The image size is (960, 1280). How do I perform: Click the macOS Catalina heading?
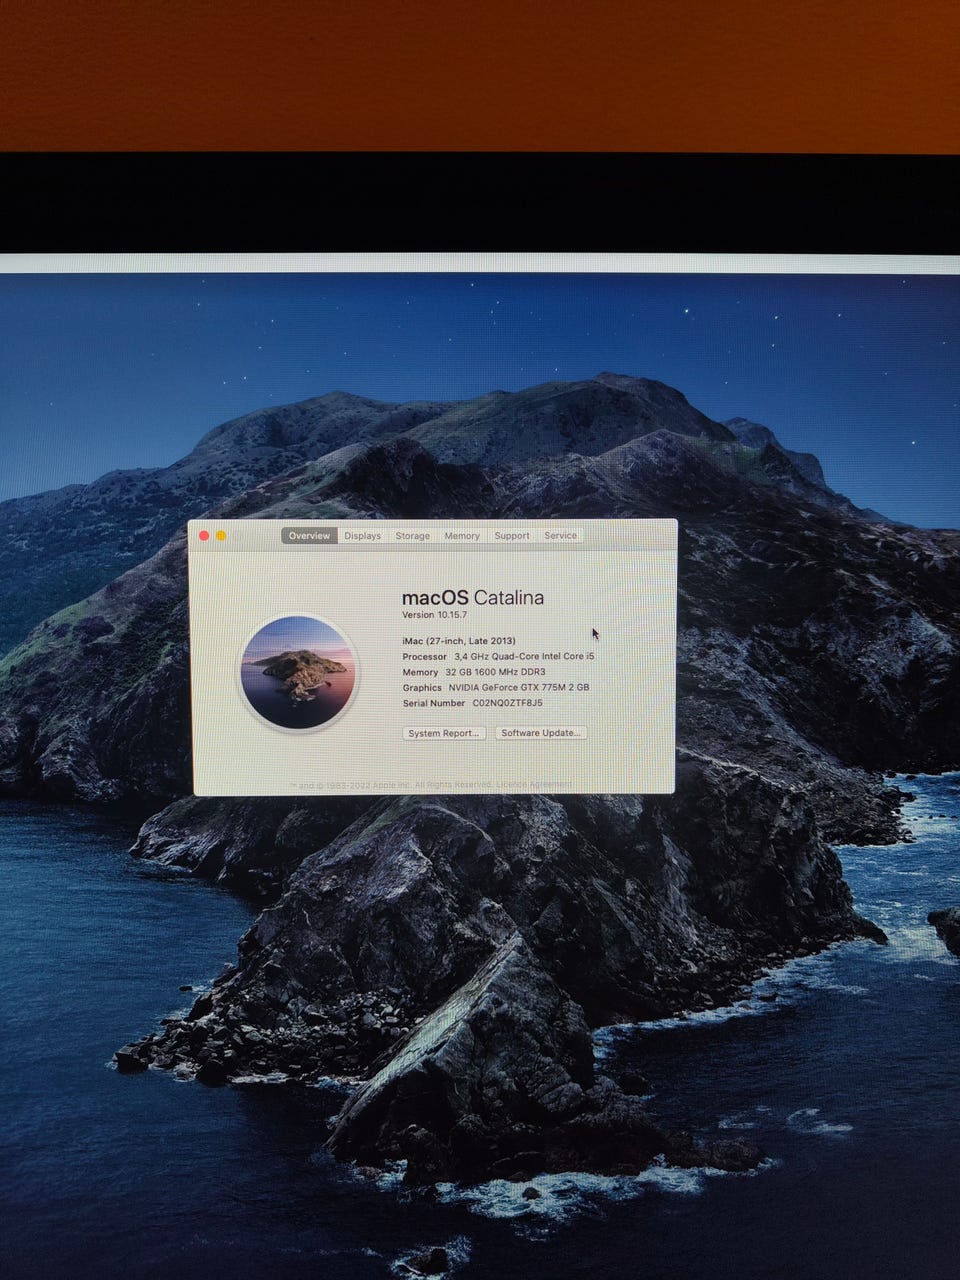tap(472, 597)
